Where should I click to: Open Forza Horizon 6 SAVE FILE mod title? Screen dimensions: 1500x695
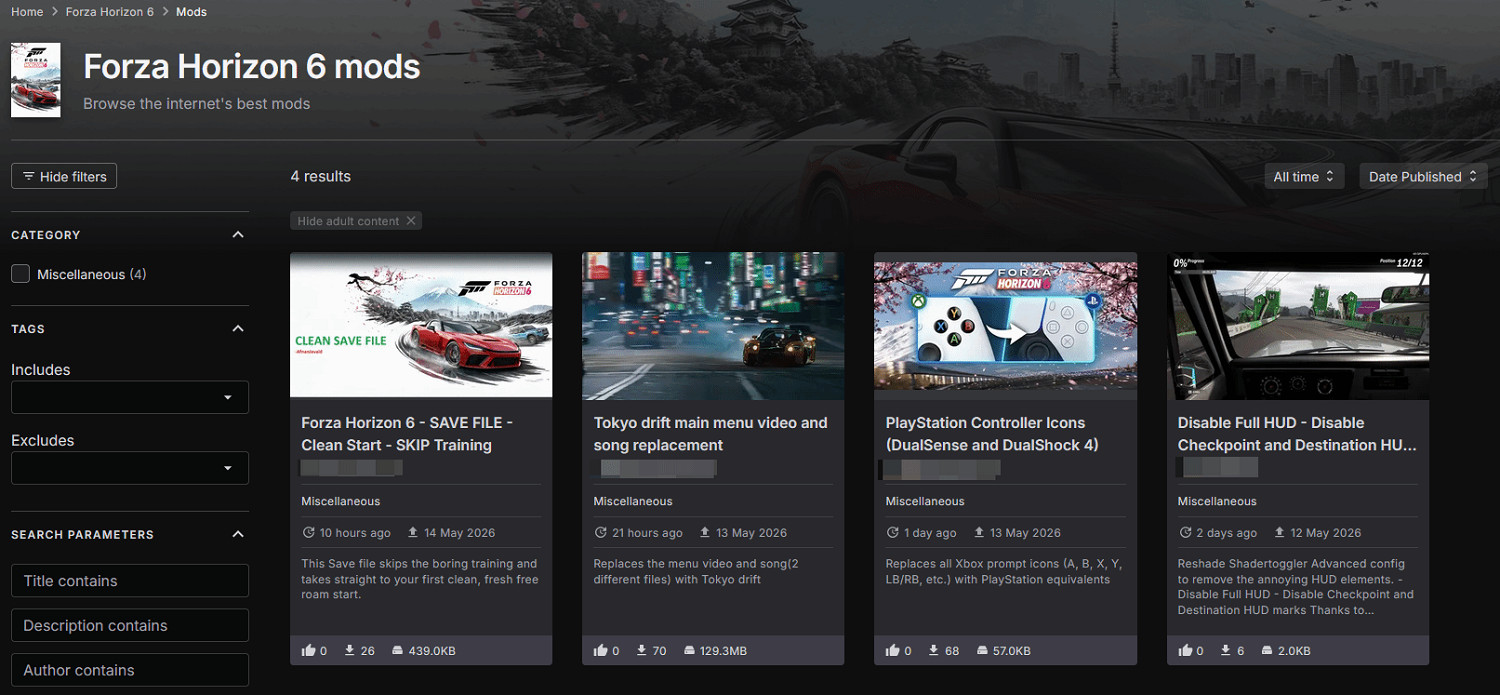pos(407,434)
